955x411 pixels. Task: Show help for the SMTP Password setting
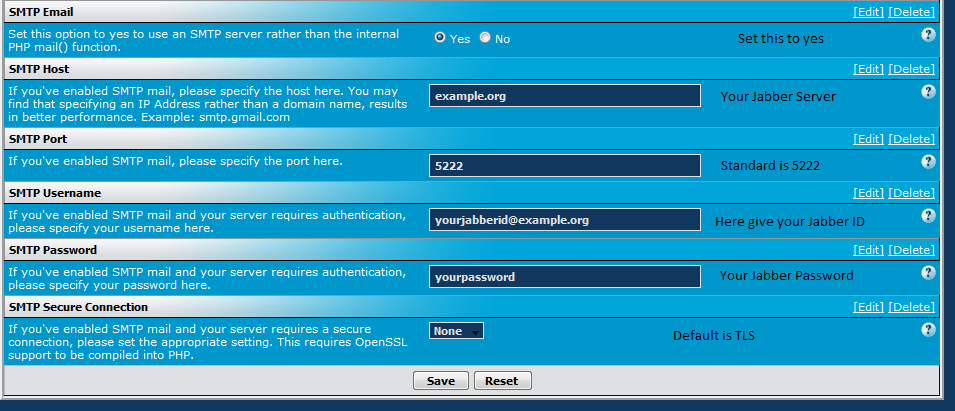coord(927,272)
